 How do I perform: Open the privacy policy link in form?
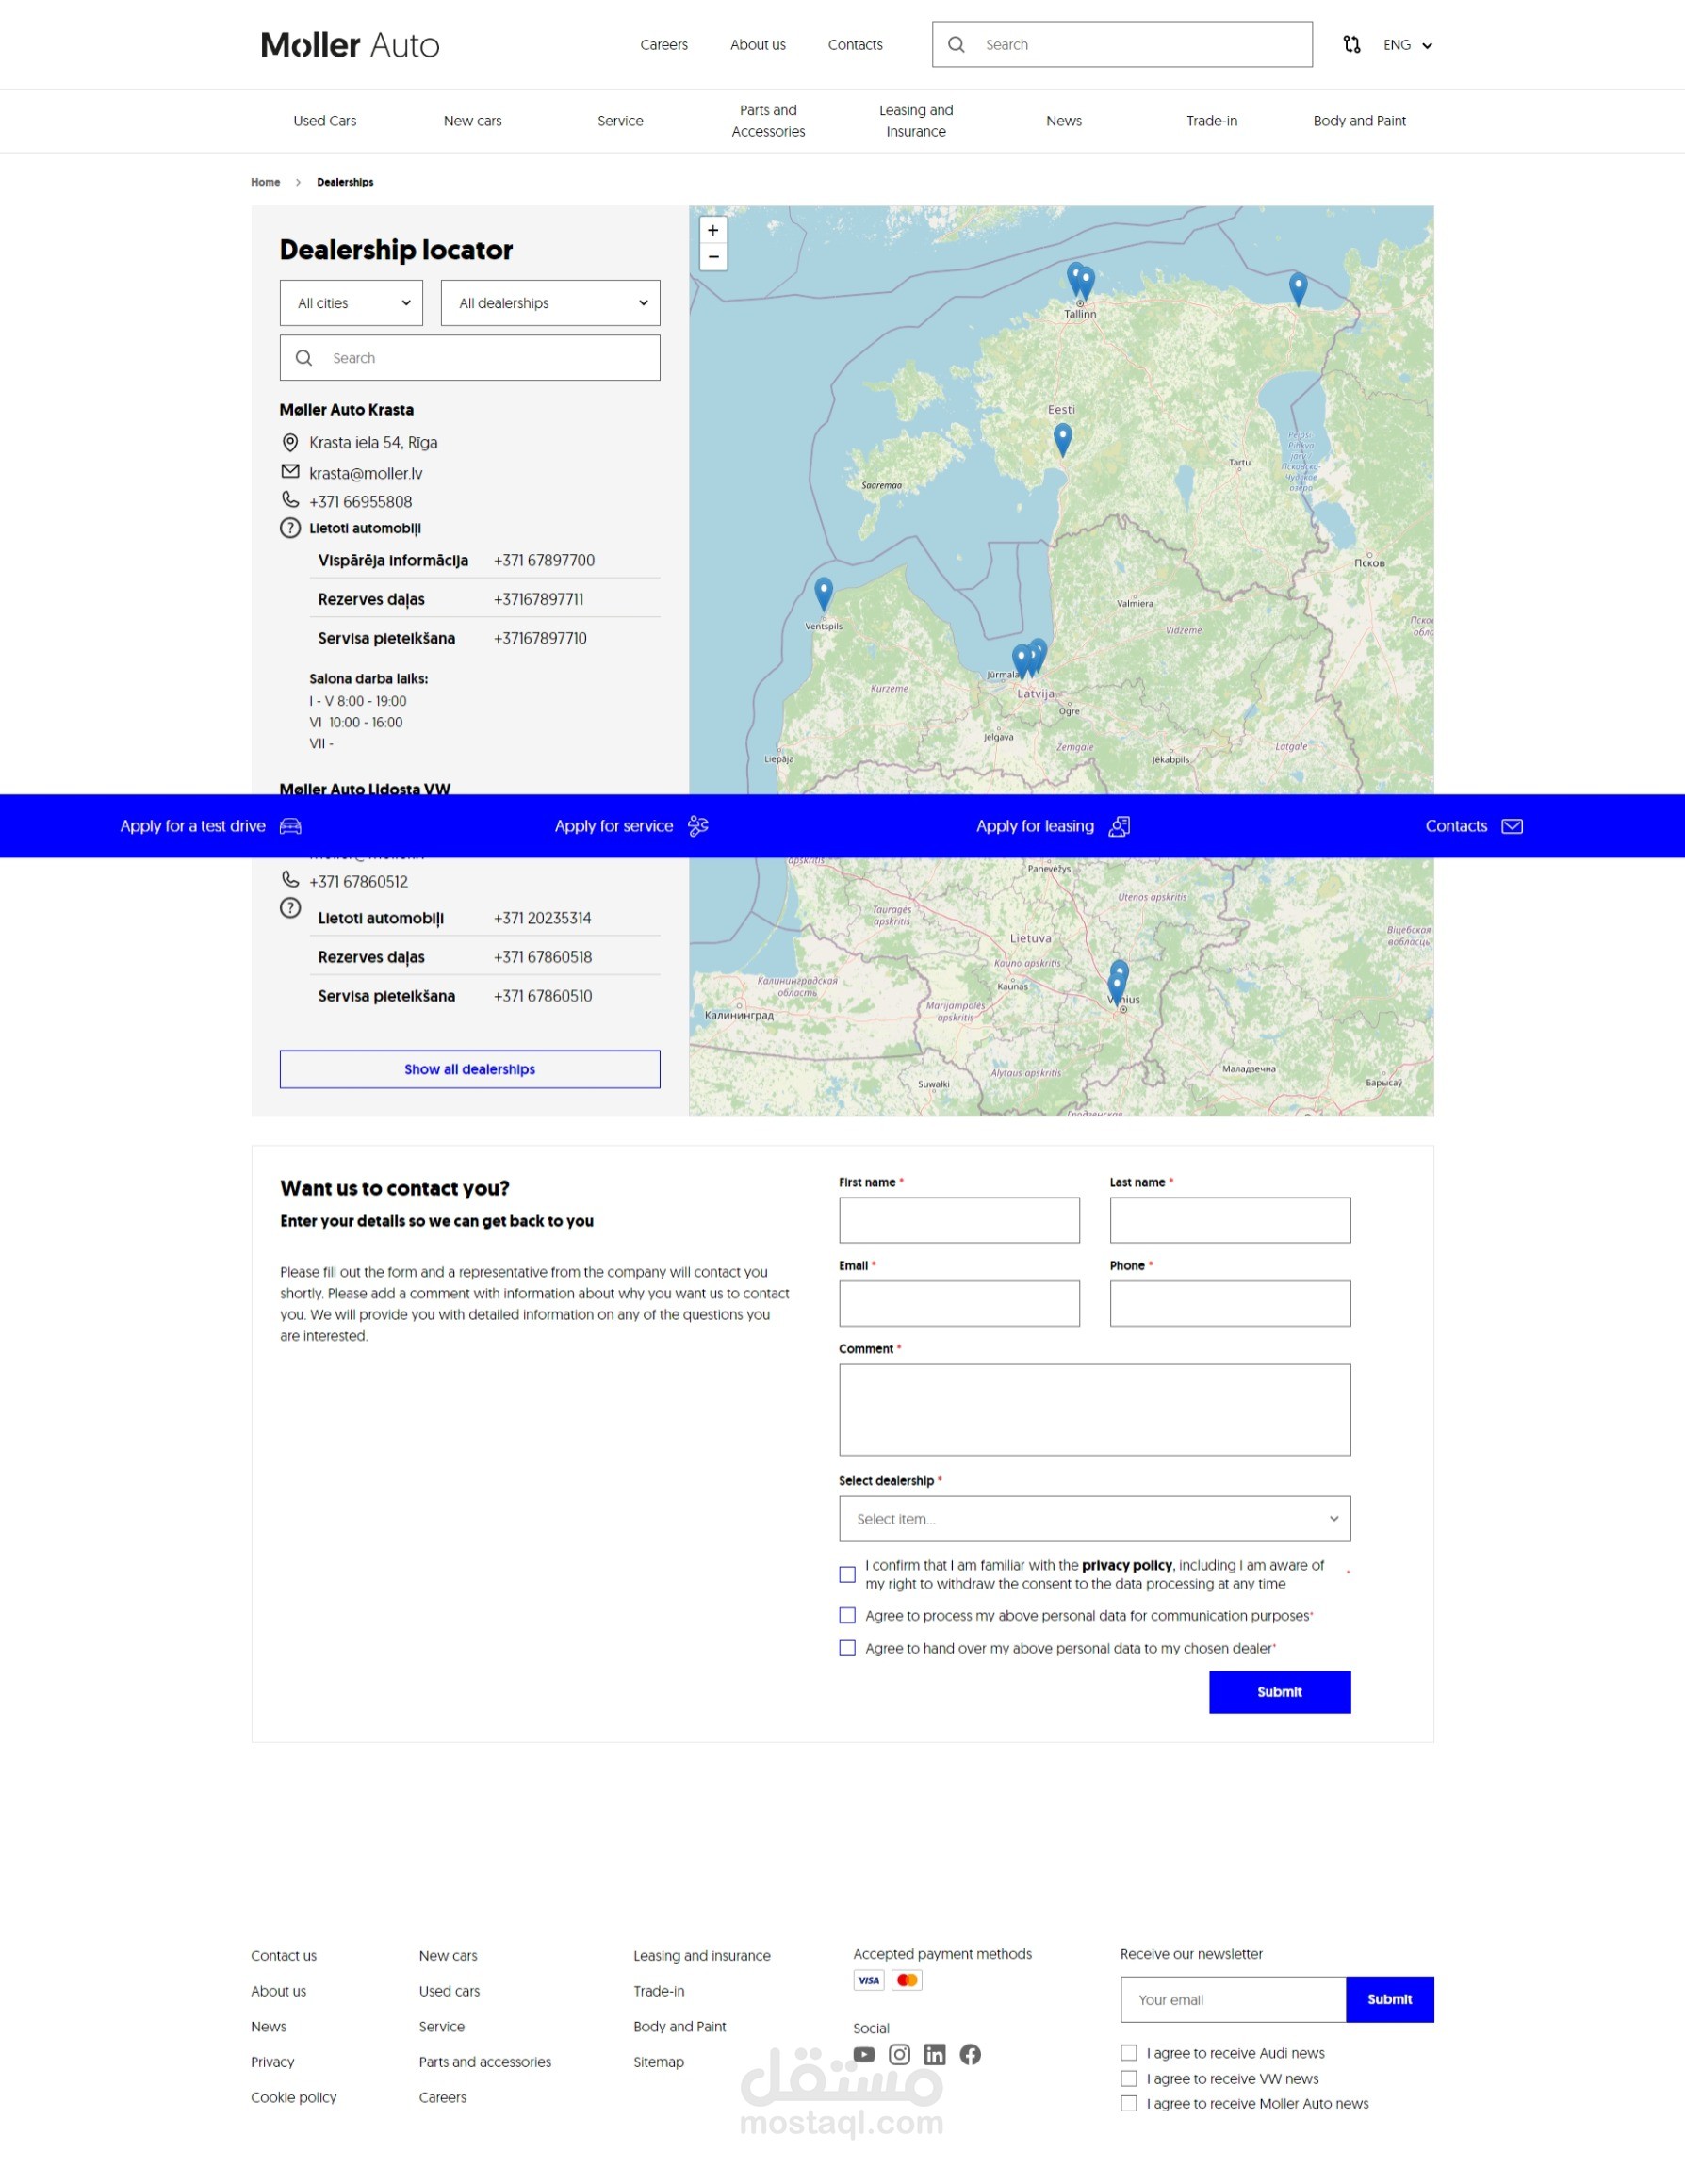[1127, 1566]
